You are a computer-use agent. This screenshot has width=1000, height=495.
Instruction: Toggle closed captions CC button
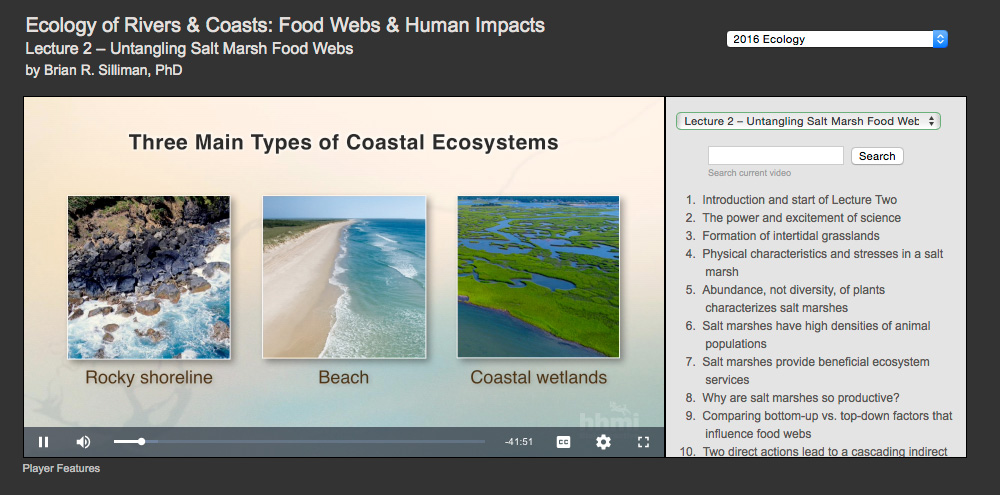563,442
